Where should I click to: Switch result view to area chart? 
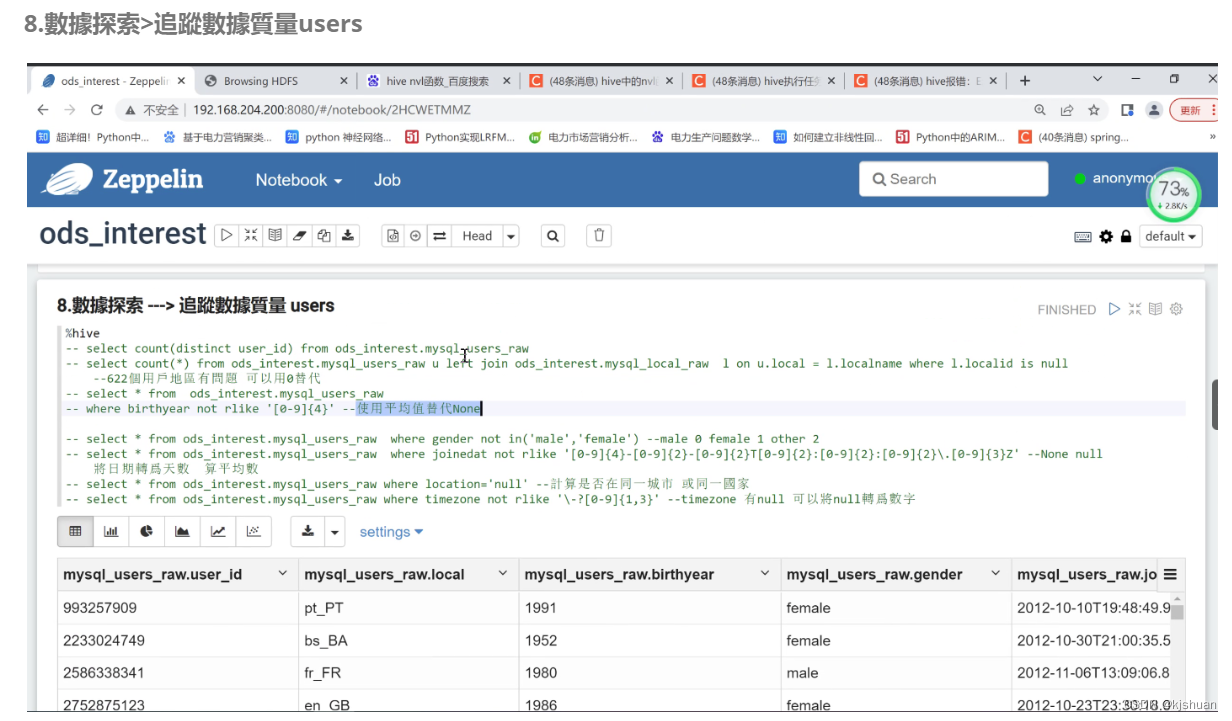coord(182,532)
